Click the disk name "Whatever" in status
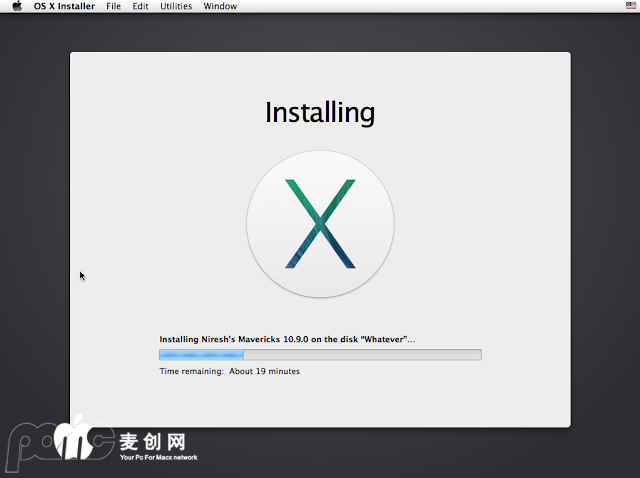Screen dimensions: 640x478 (383, 340)
